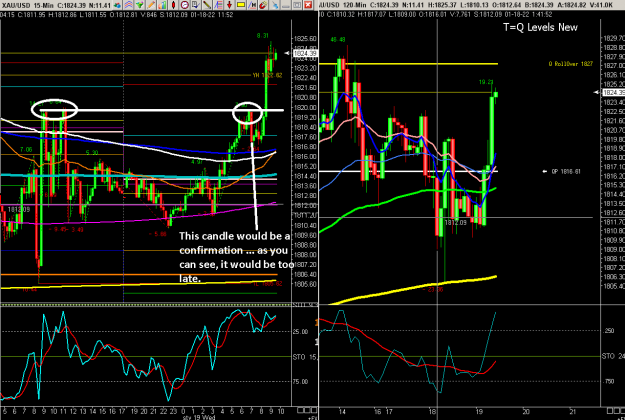Select the red candlestick chart-type icon
This screenshot has width=625, height=420.
[173, 5]
